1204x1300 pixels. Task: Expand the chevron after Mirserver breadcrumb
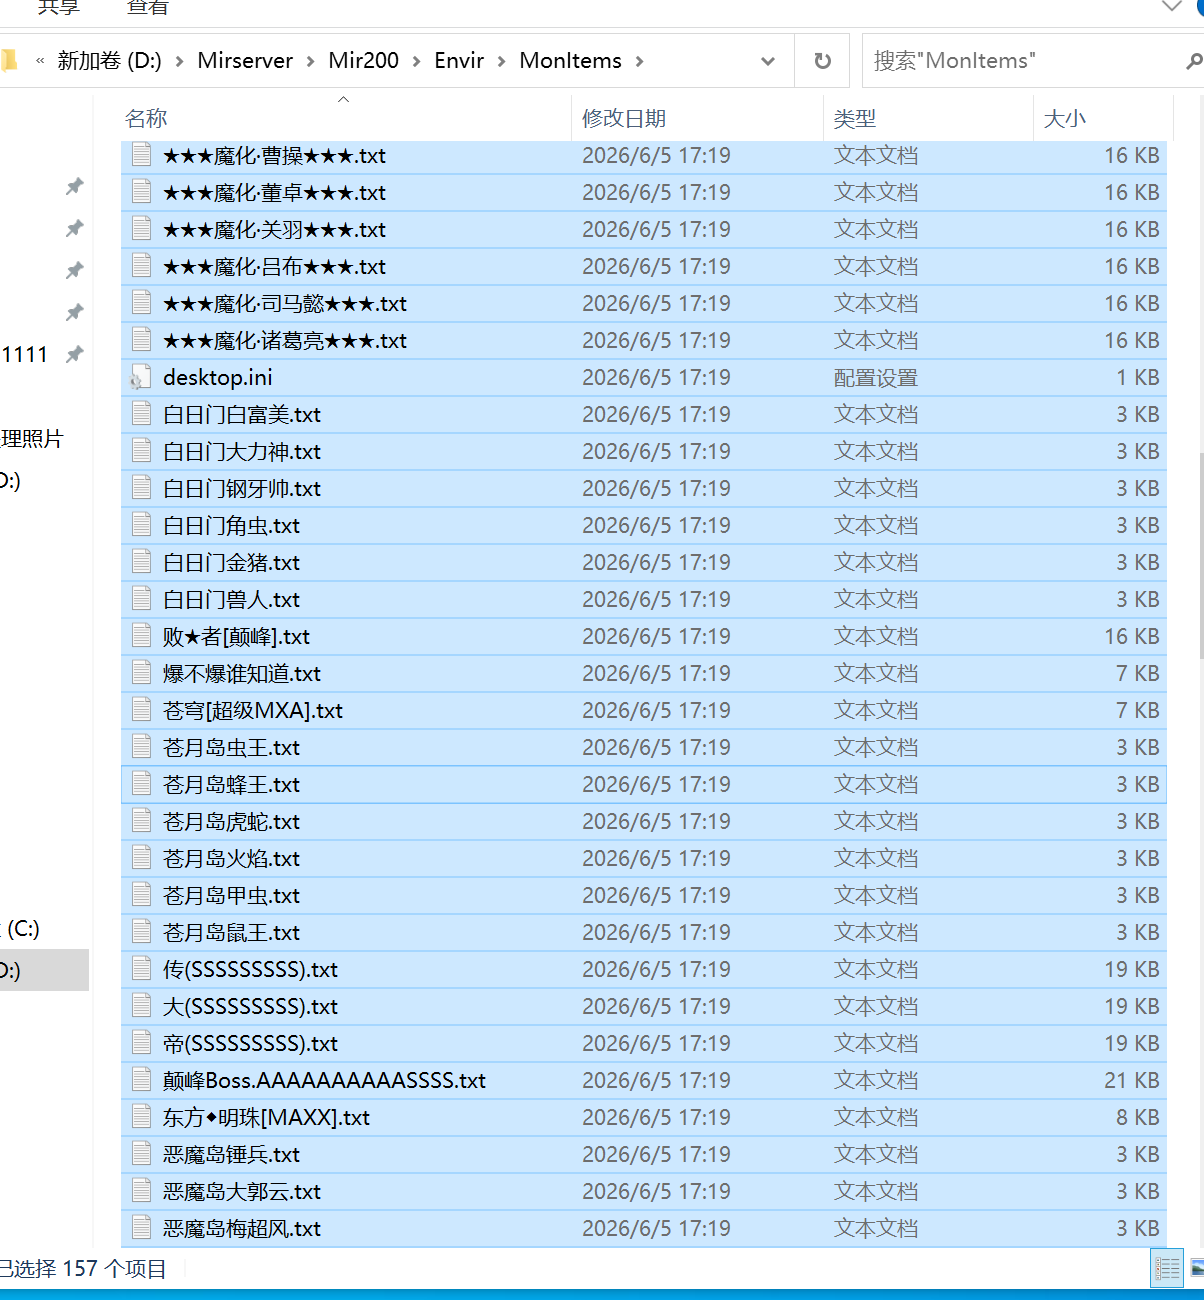pos(310,61)
